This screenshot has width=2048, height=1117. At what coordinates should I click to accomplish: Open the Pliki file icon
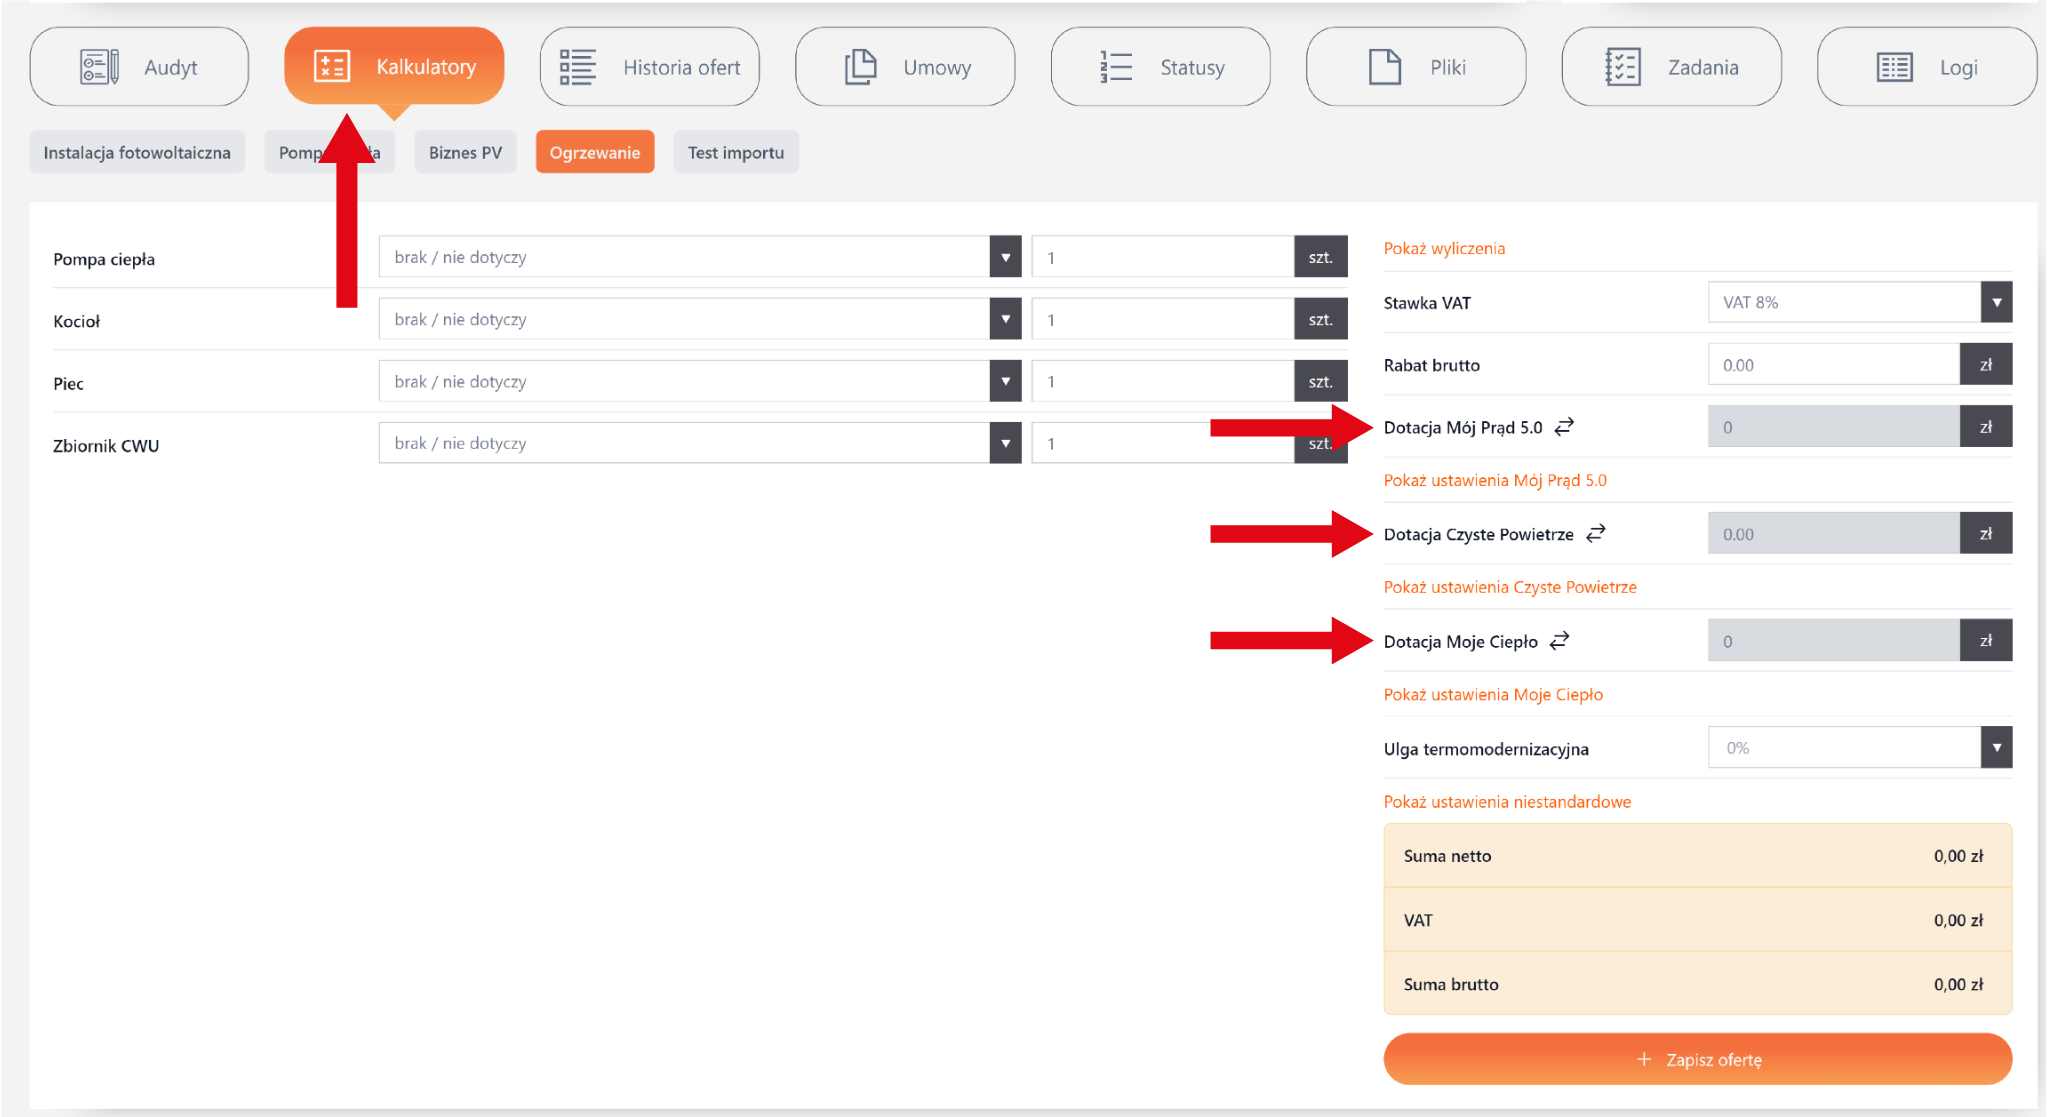click(1385, 67)
